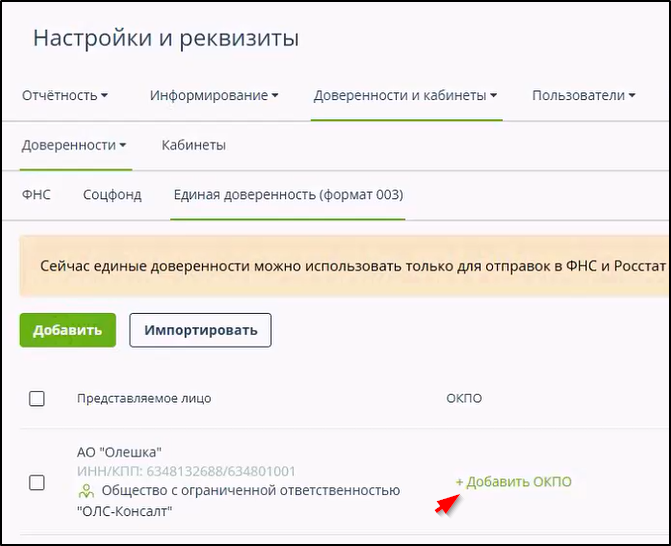
Task: Open the Доверенности и кабинеты dropdown
Action: point(405,96)
